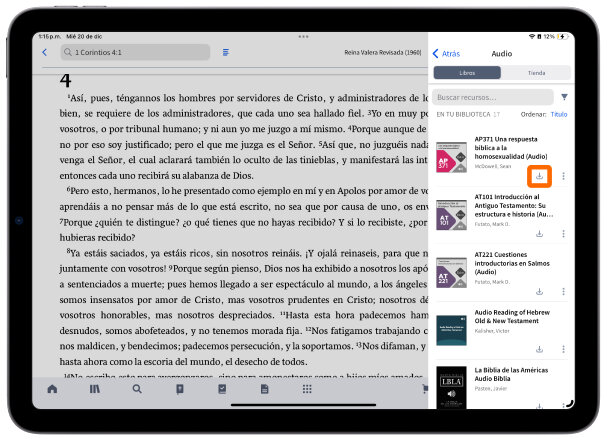
Task: Select 'AT221 Cuestiones introductorias en Salmos' title
Action: [x=512, y=263]
